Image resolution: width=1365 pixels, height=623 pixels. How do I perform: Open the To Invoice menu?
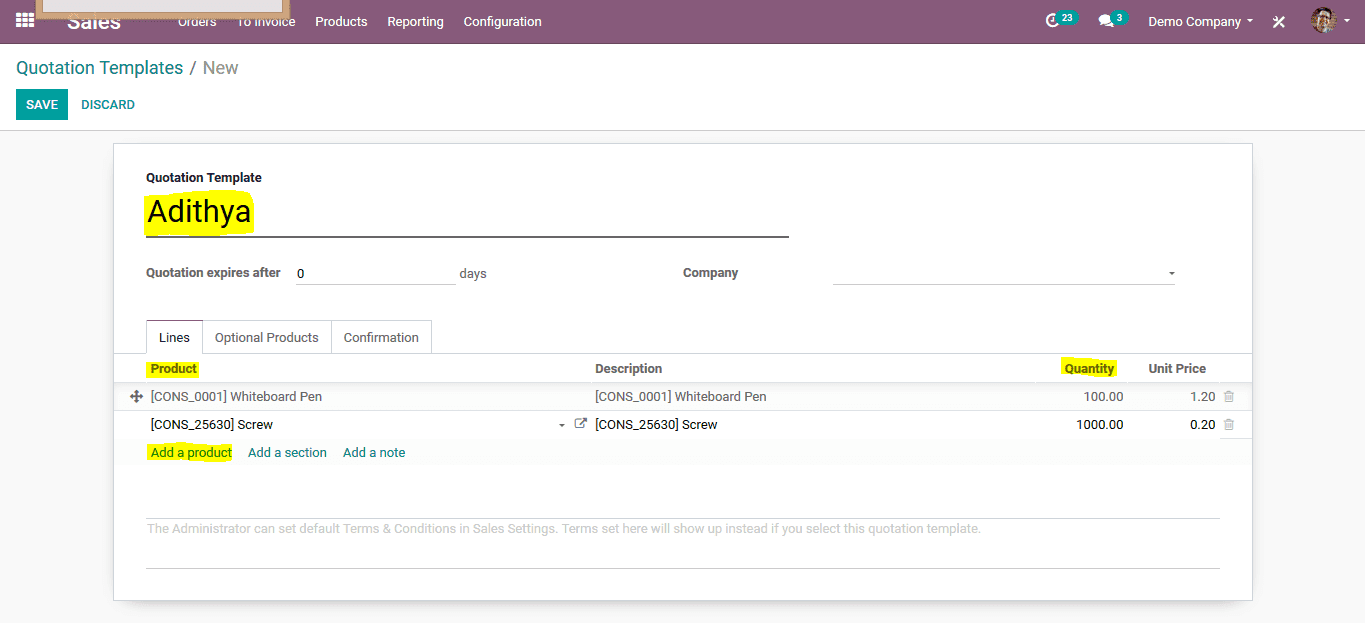(266, 21)
